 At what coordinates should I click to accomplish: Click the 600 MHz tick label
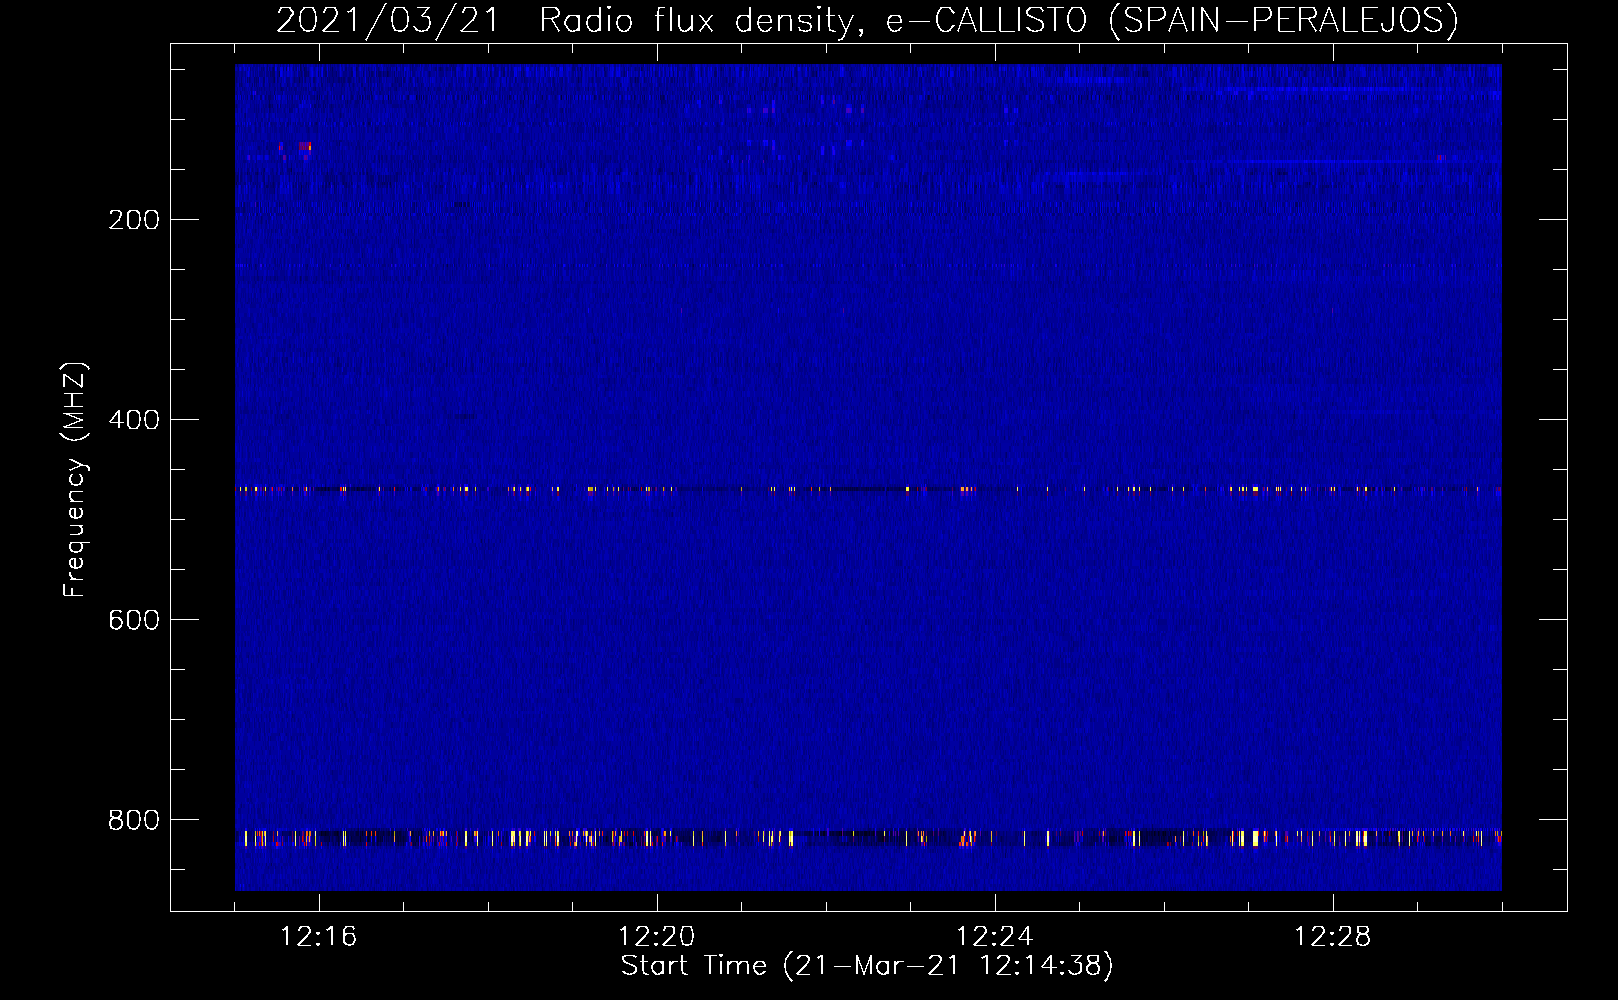coord(134,620)
